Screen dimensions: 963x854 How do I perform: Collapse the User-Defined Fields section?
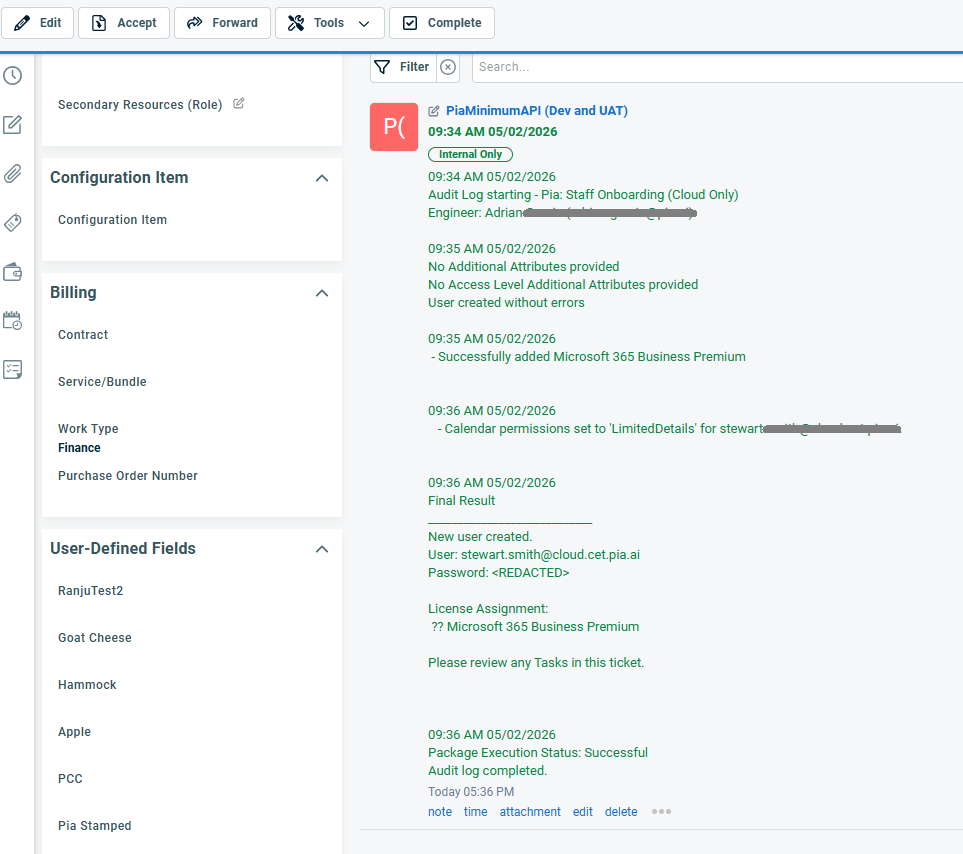click(x=322, y=549)
